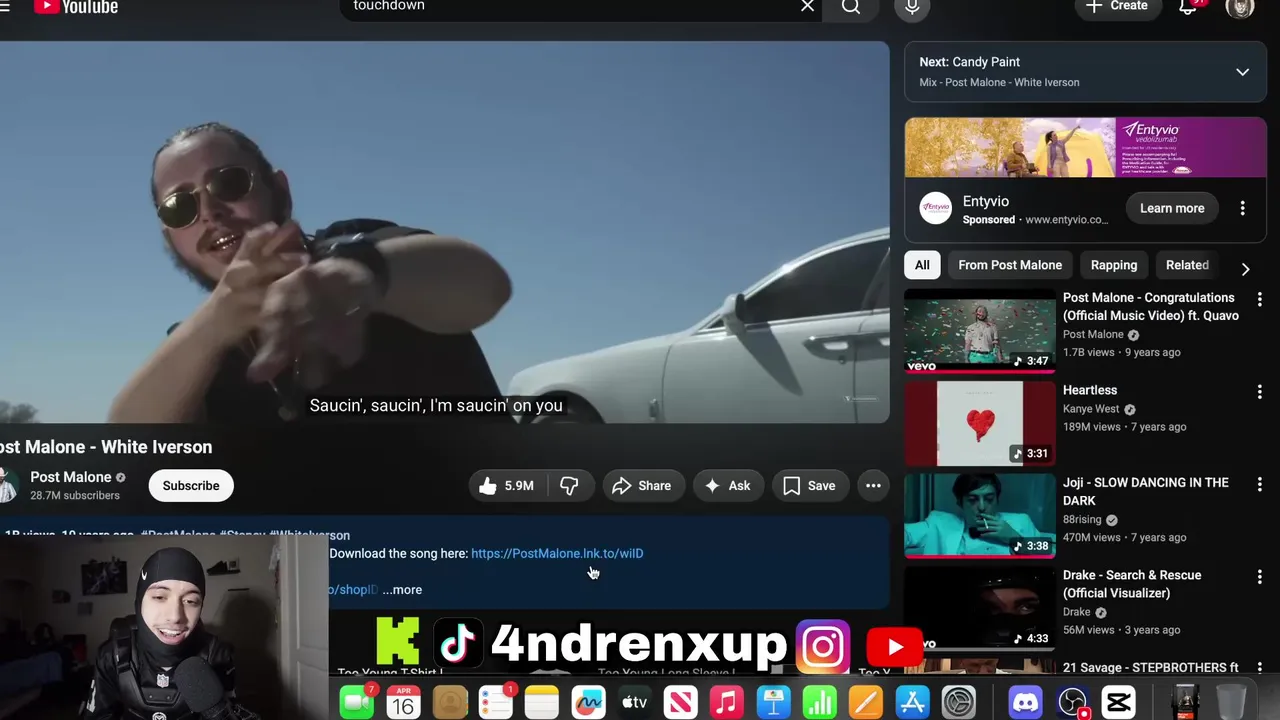1280x720 pixels.
Task: Open options for 21 Savage STEPBROTHERS video
Action: pos(1259,668)
